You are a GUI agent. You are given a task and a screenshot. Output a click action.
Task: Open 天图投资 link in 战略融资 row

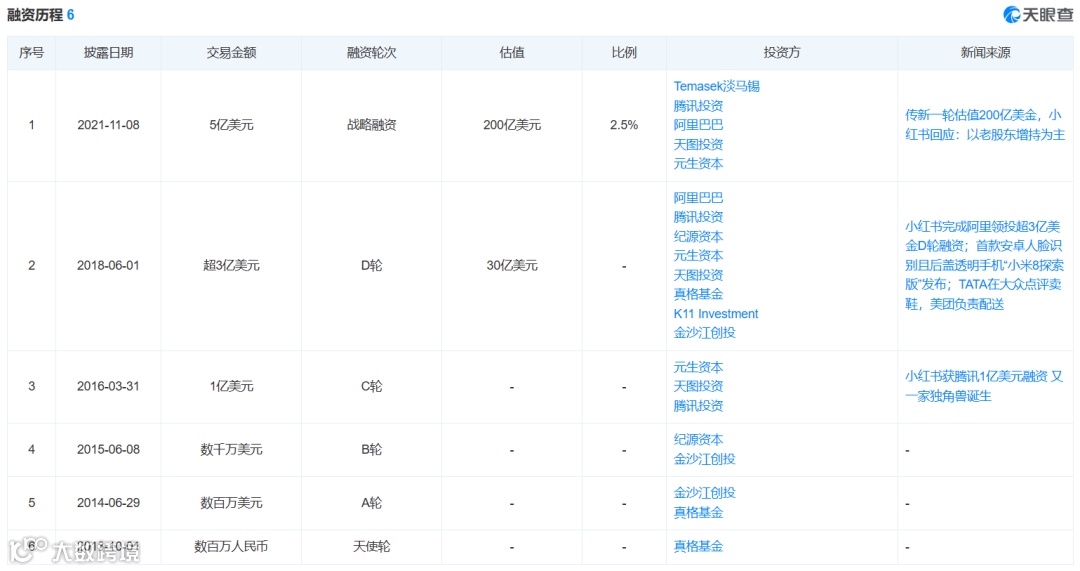(698, 144)
